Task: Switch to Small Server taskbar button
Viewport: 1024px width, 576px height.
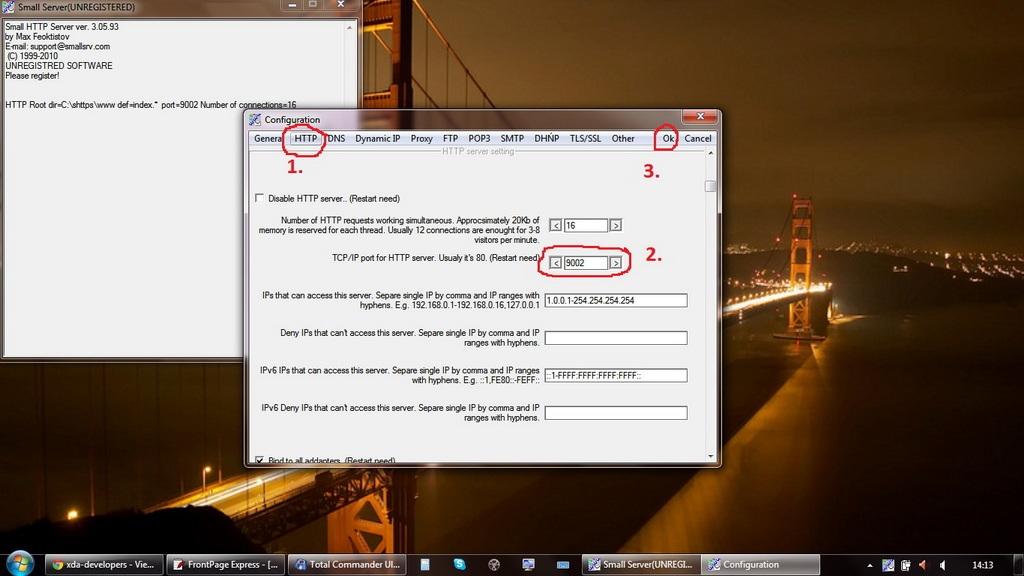Action: pos(641,564)
